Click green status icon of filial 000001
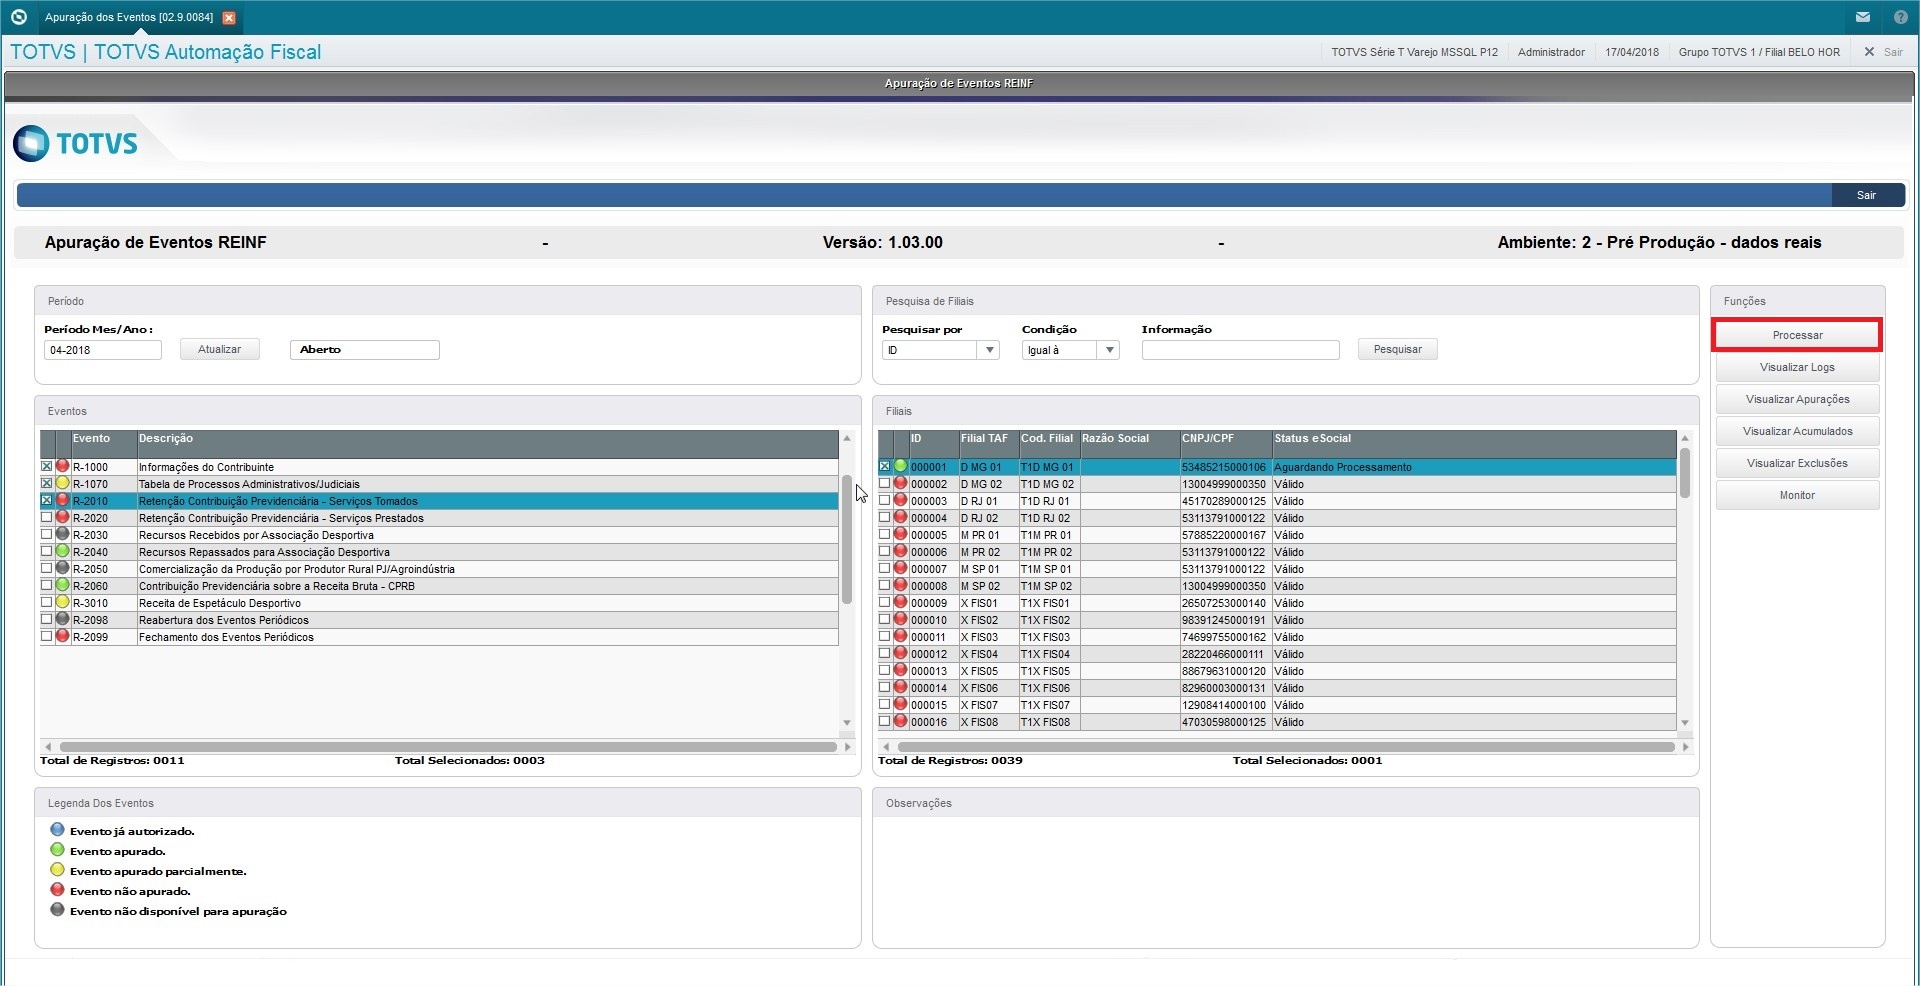Screen dimensions: 1920x986 [x=900, y=466]
